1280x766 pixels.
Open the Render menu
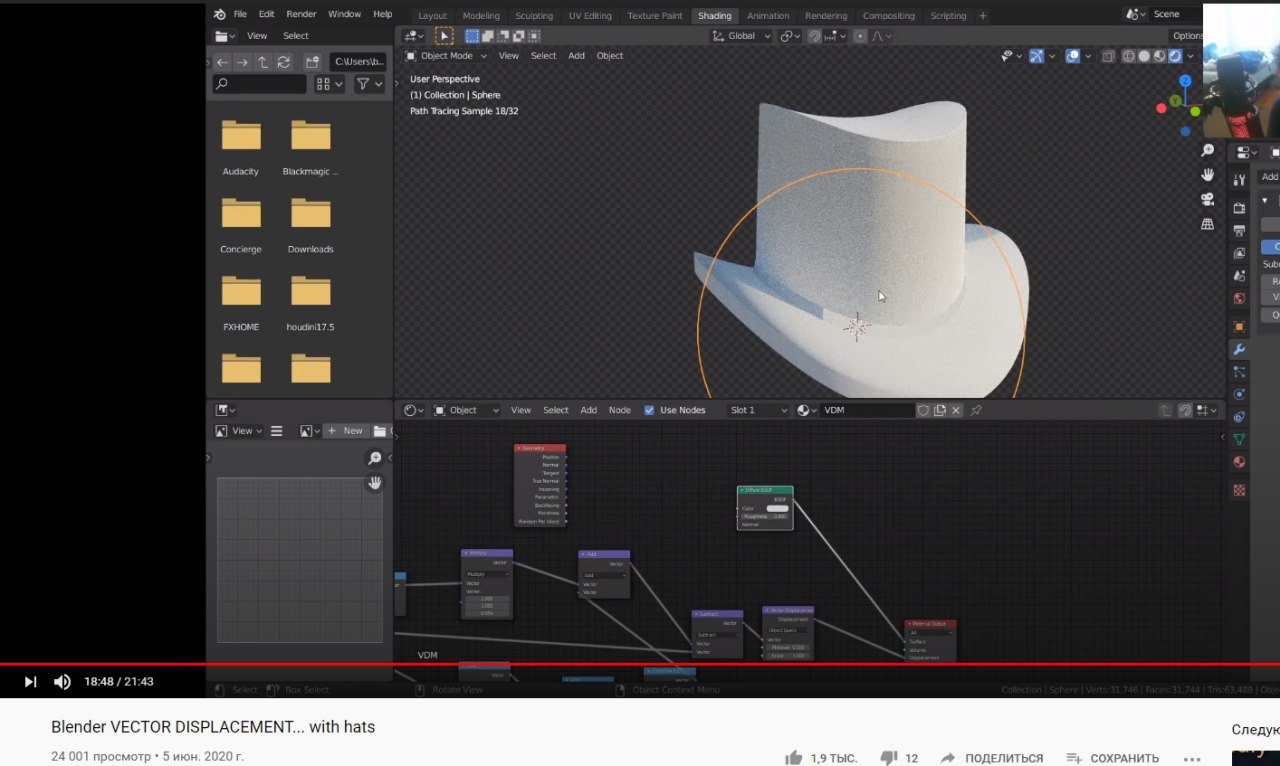[x=301, y=14]
